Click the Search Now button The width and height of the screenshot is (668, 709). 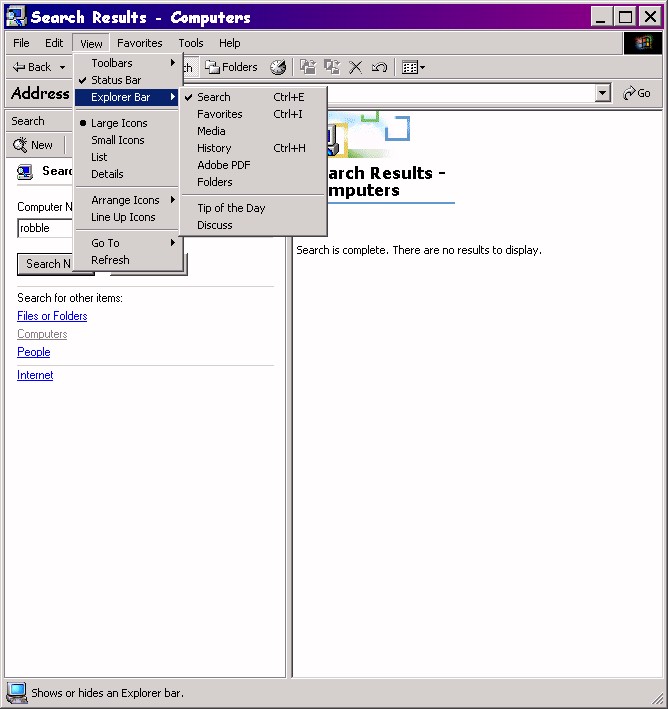[45, 264]
